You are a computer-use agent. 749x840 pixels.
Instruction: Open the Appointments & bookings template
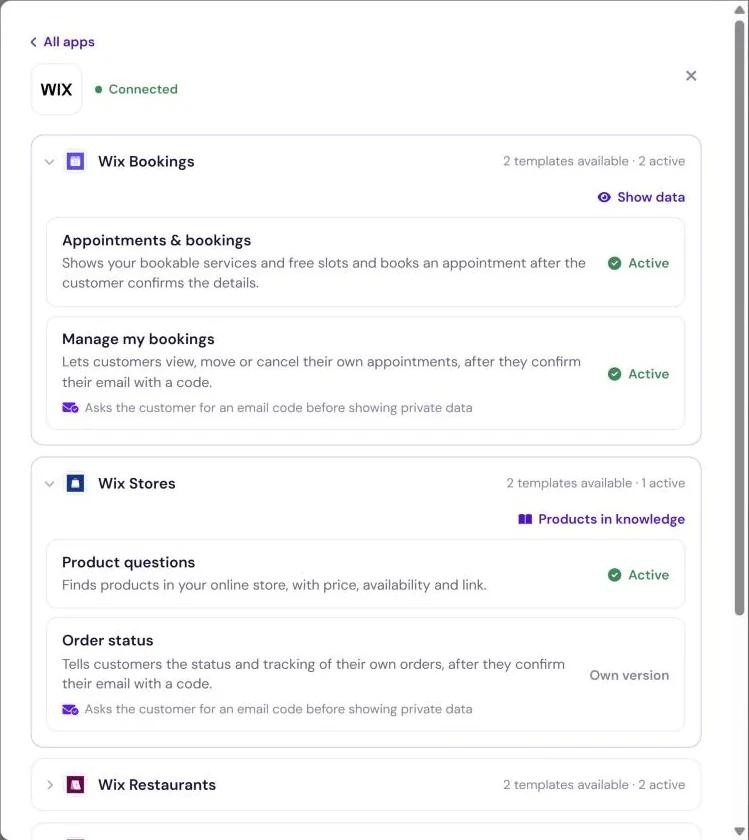pyautogui.click(x=365, y=262)
